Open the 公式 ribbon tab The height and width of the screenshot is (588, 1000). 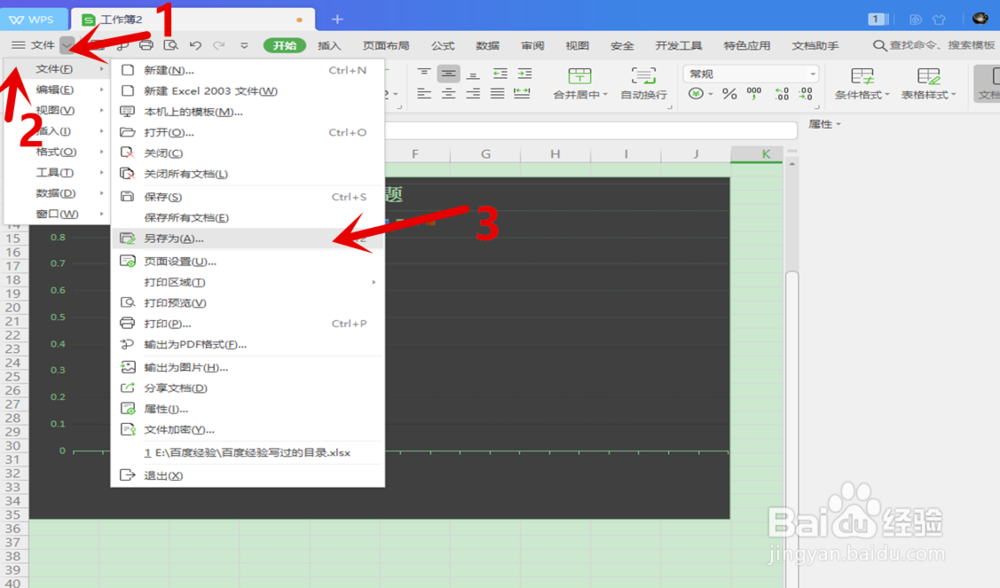click(x=443, y=45)
